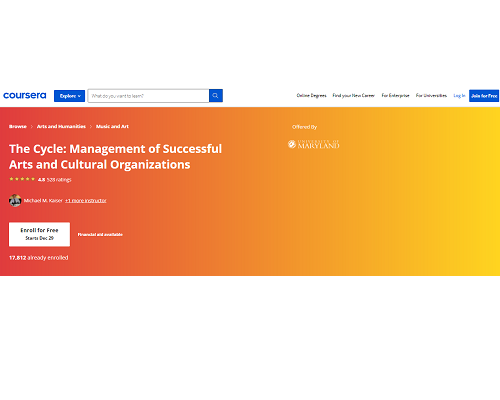Open the Financial aid available link
Viewport: 500px width, 400px height.
point(100,235)
